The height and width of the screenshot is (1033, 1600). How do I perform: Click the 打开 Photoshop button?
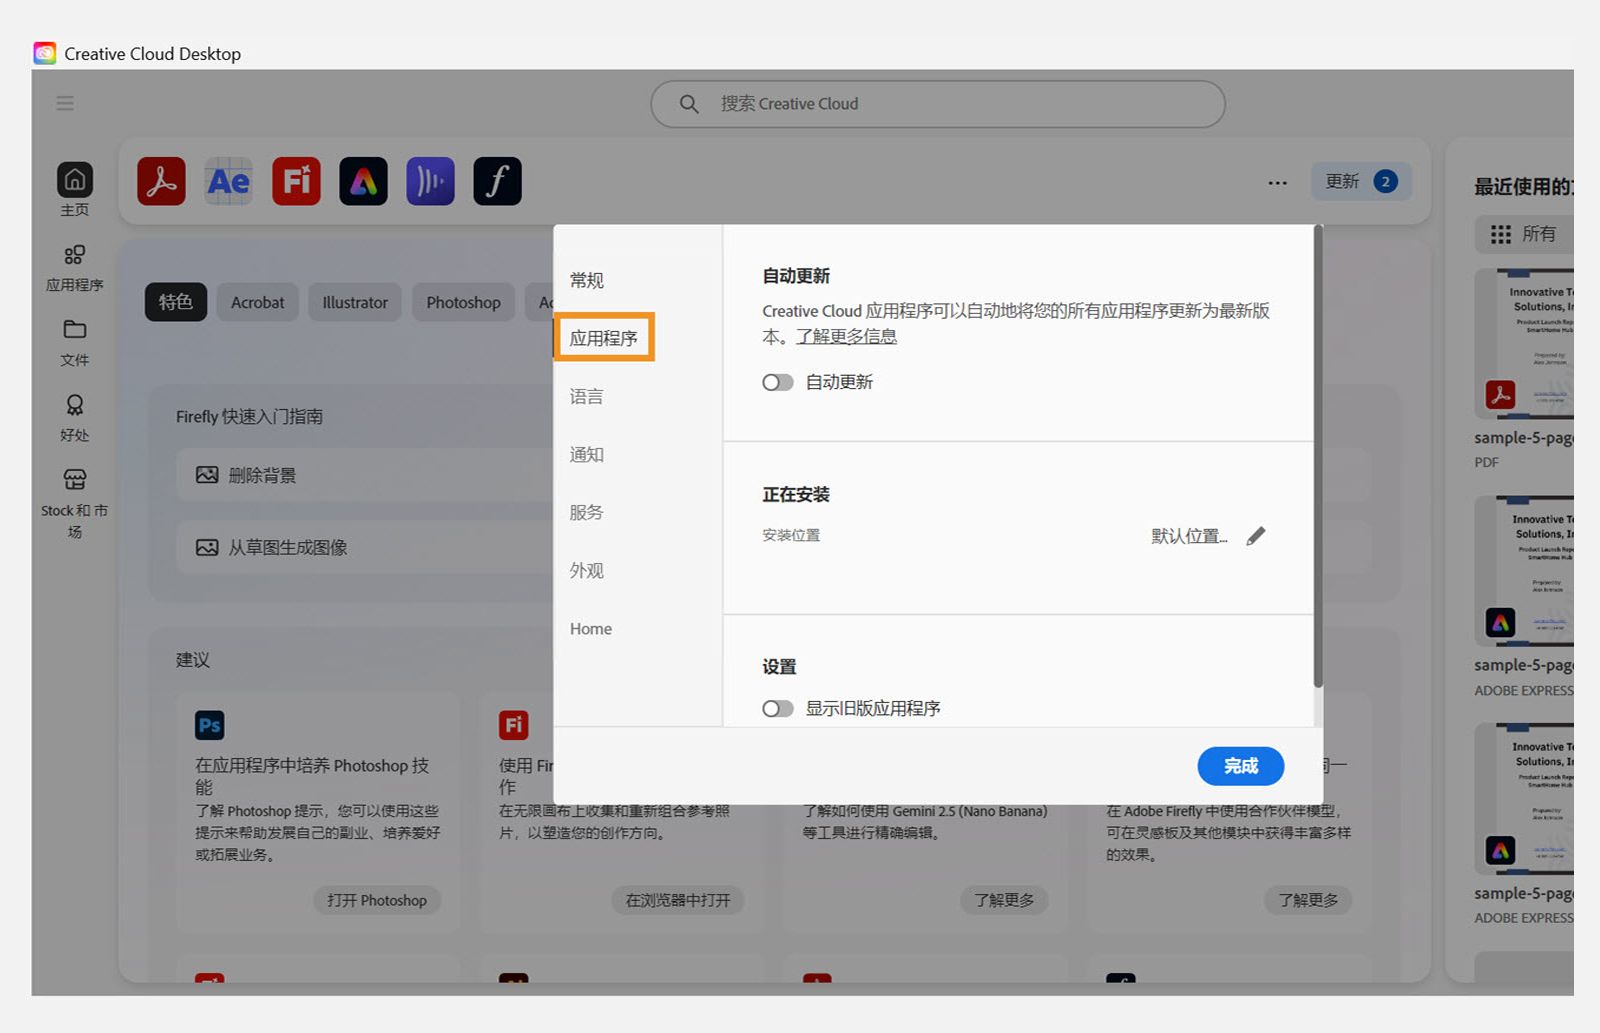click(x=377, y=900)
